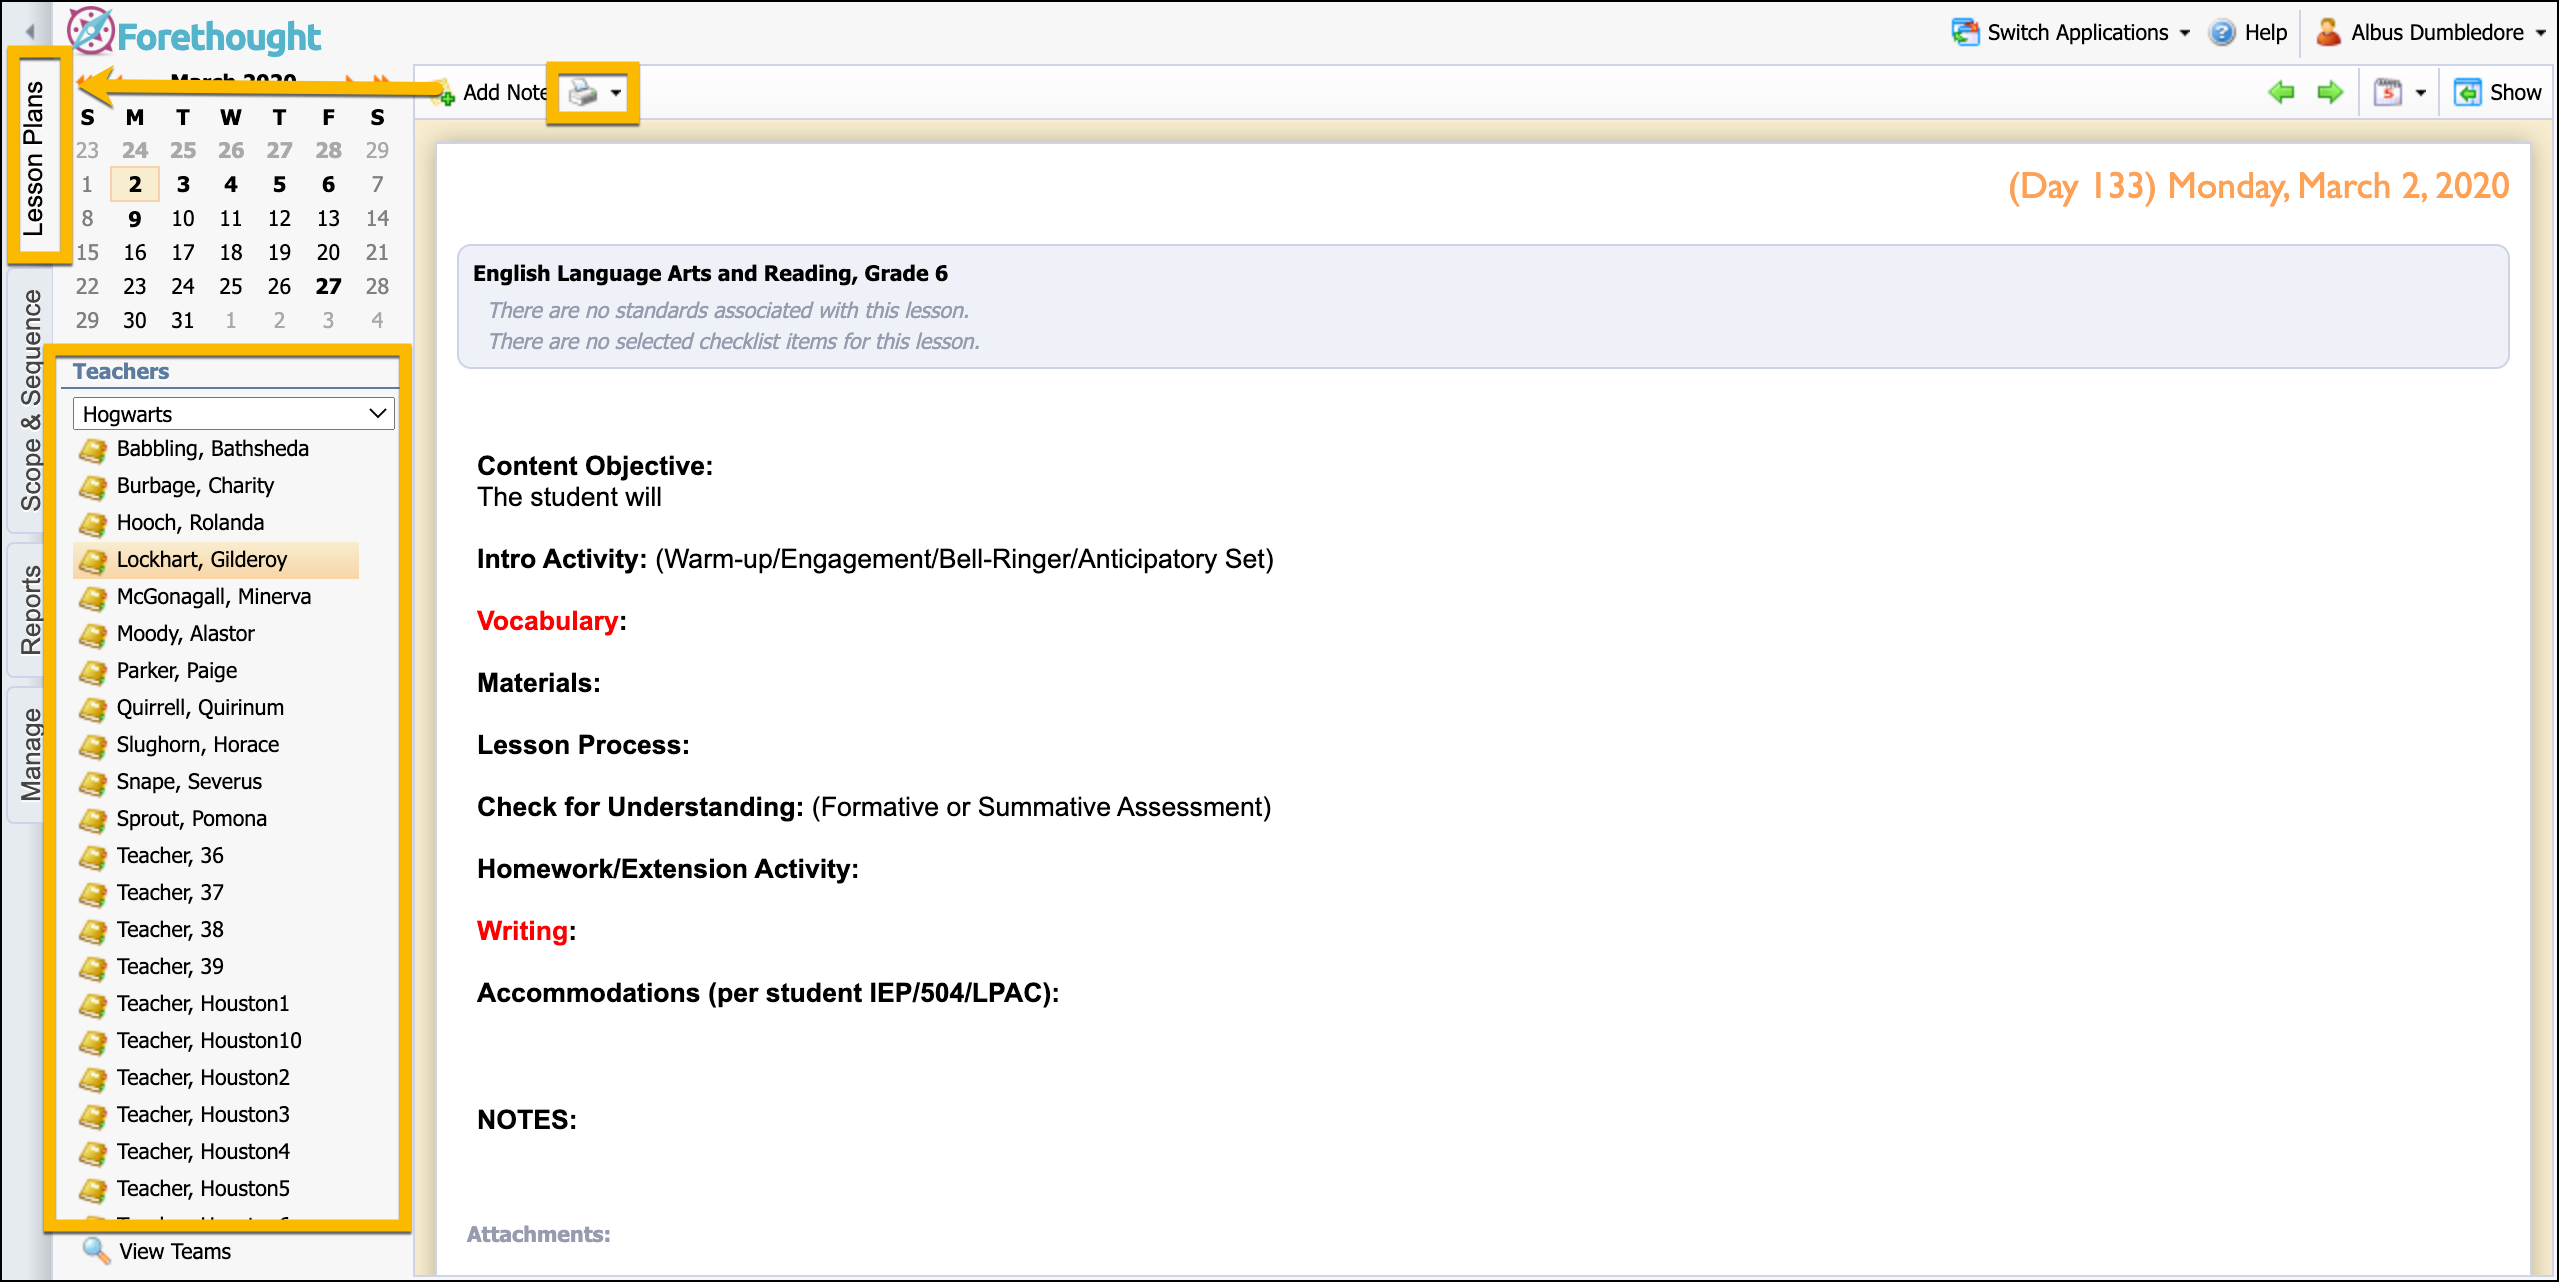Select March 27 in the calendar

coord(328,287)
